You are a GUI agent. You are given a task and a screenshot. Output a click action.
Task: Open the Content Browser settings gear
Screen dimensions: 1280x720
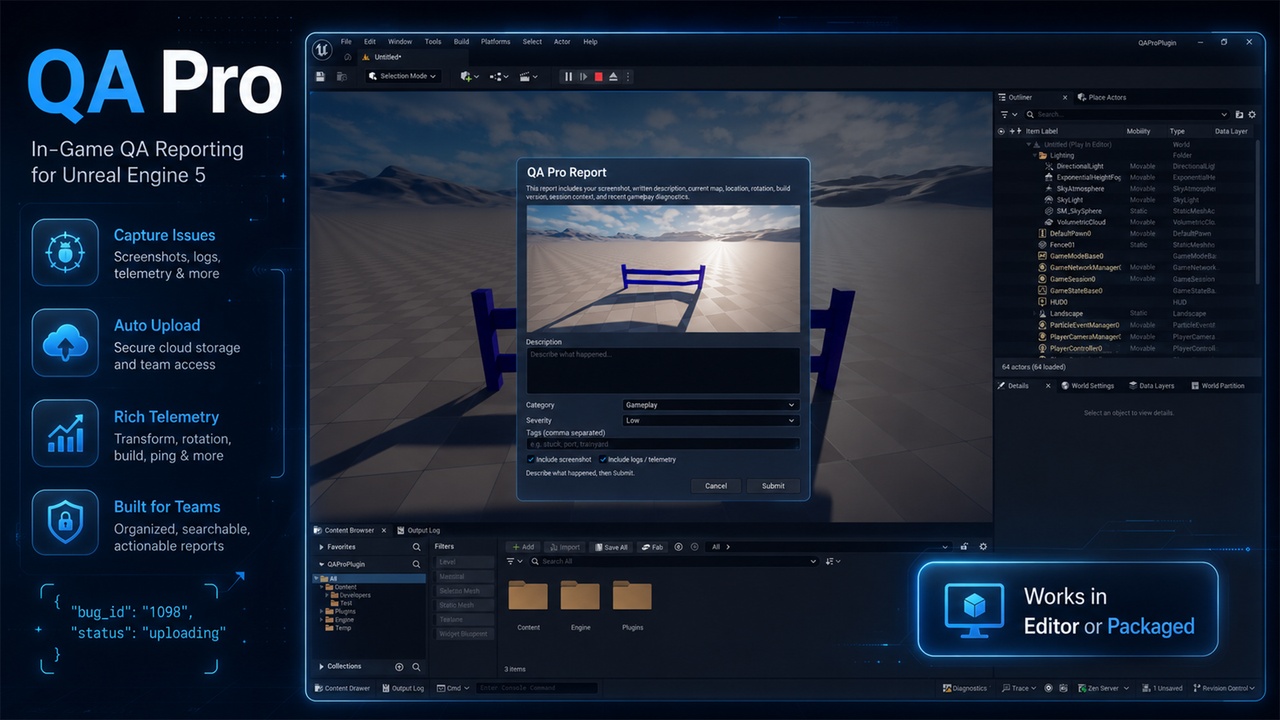point(983,547)
